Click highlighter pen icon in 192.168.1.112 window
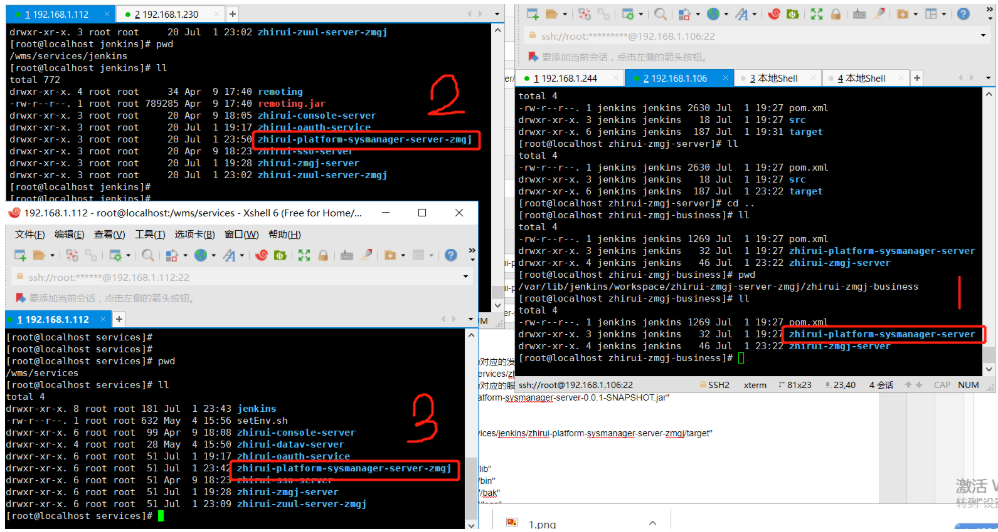This screenshot has width=998, height=532. click(x=365, y=255)
